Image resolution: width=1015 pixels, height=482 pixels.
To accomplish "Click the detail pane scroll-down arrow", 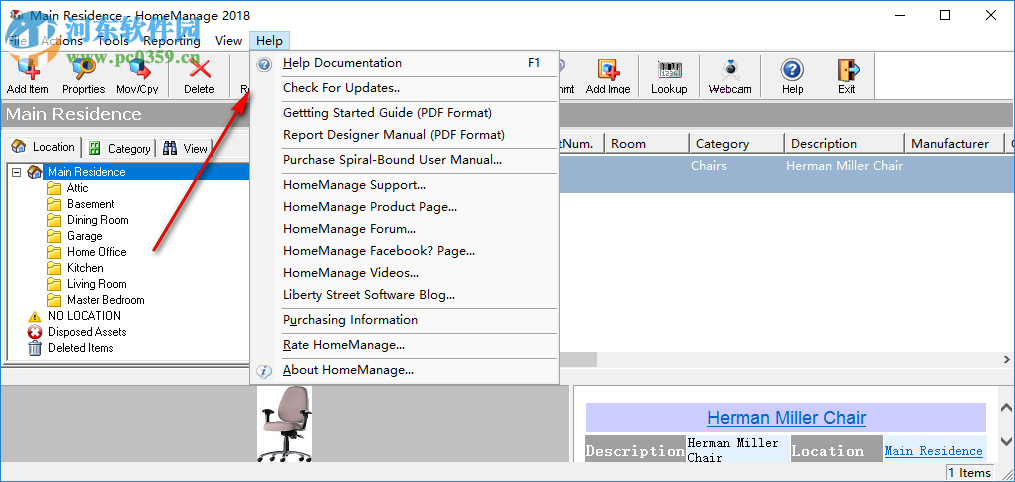I will point(1006,442).
